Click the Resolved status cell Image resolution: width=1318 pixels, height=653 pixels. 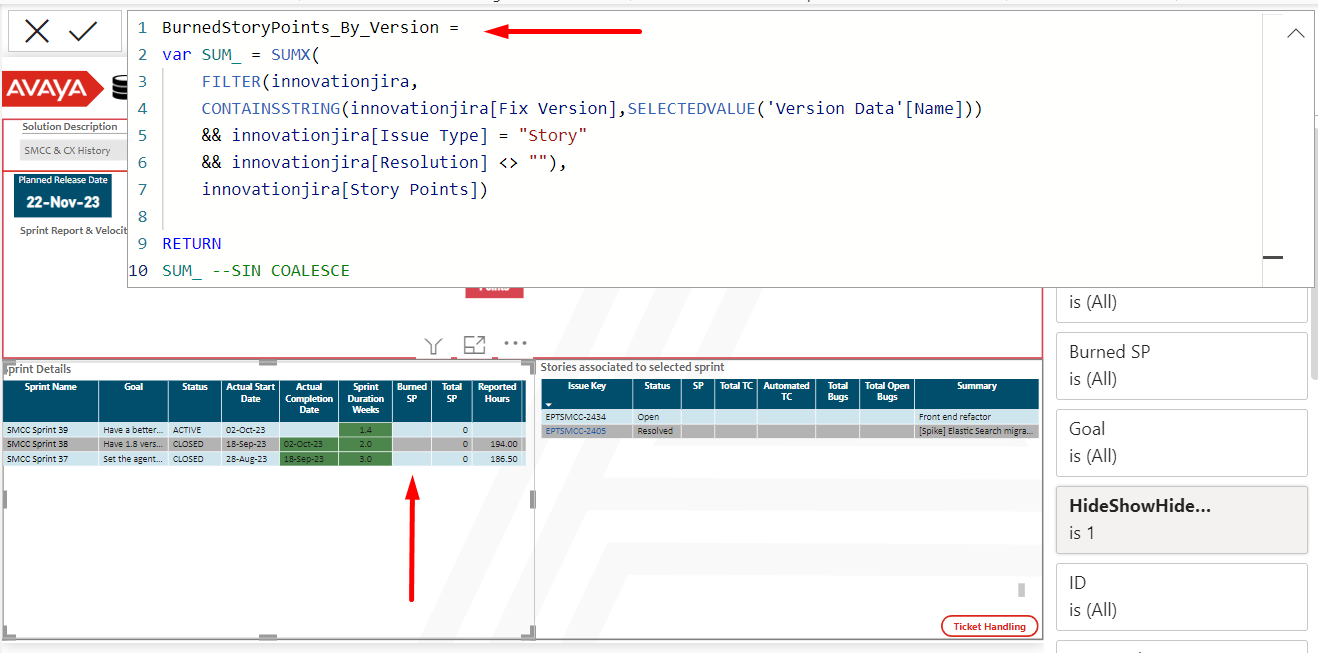click(x=655, y=431)
